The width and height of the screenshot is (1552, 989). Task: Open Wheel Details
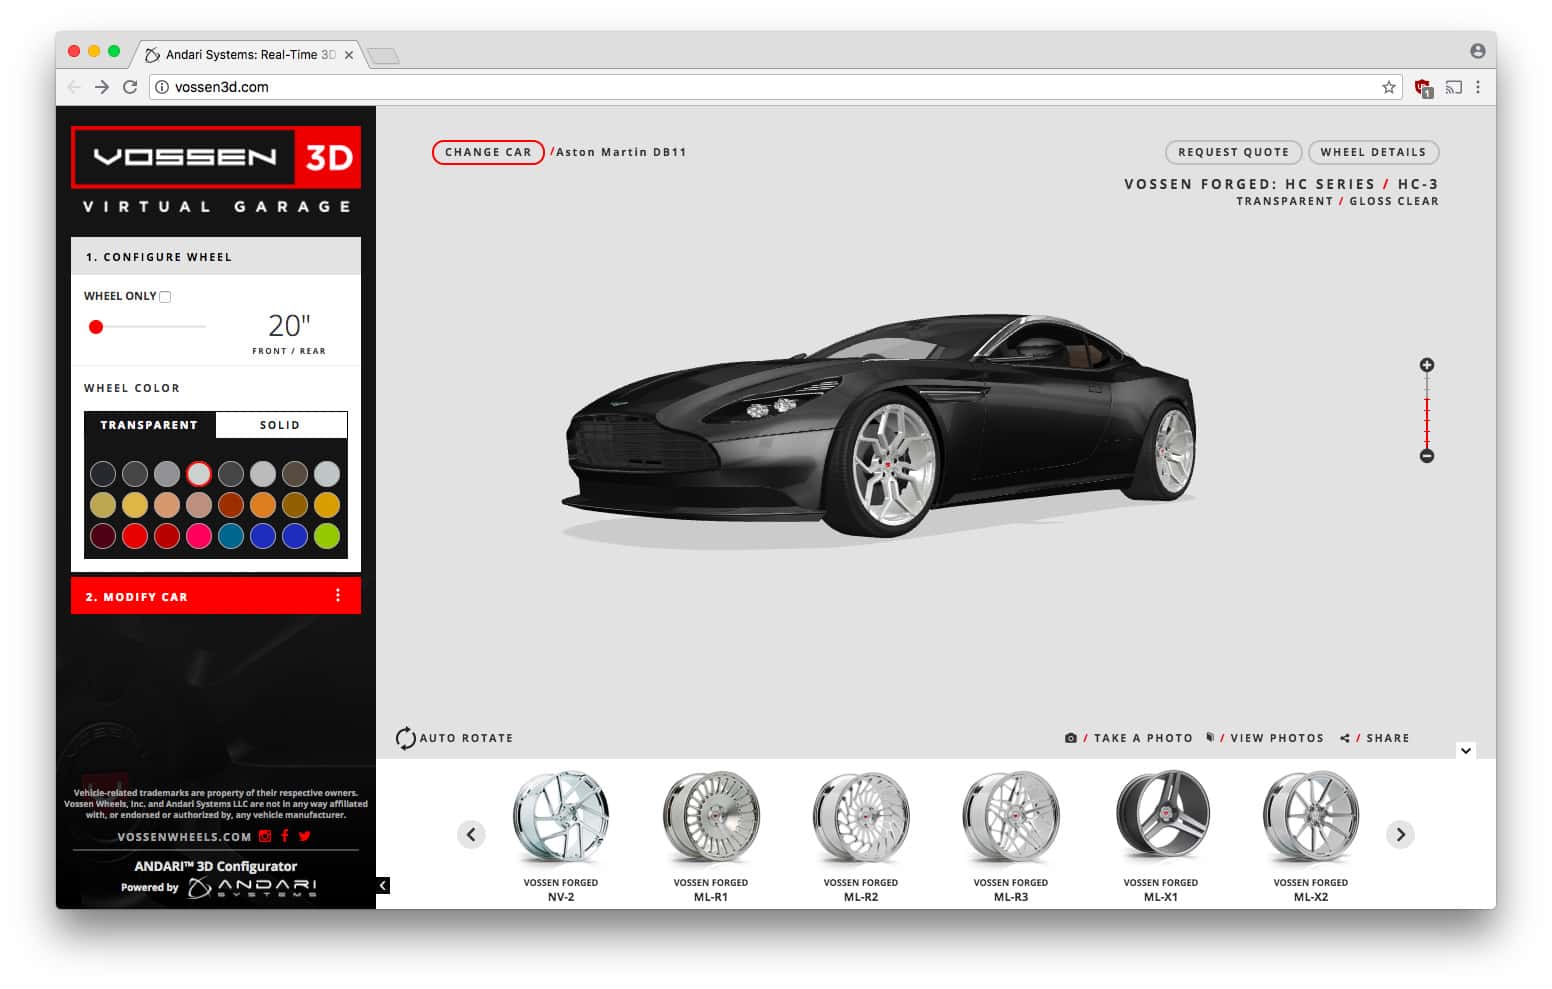[x=1374, y=152]
